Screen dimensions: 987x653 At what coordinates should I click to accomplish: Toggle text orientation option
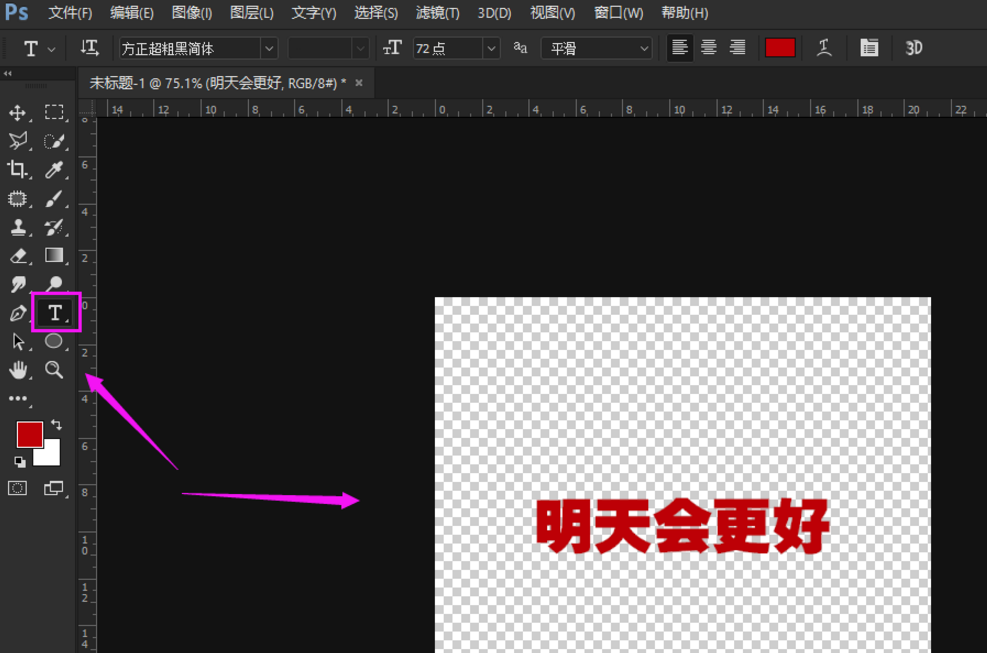tap(89, 47)
